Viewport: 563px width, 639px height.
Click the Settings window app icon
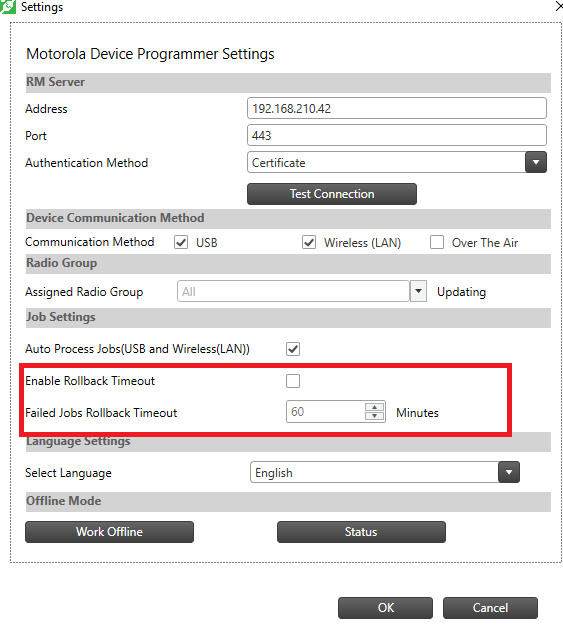[7, 7]
